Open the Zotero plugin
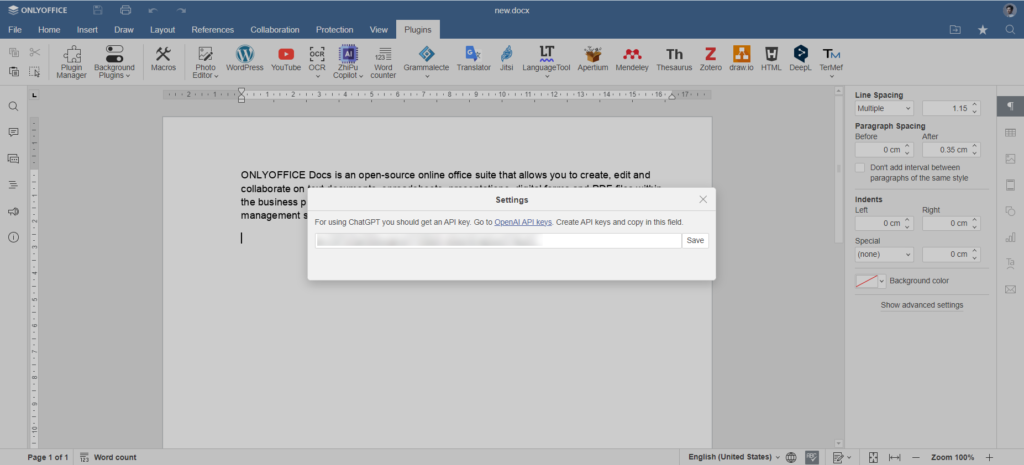 click(710, 58)
